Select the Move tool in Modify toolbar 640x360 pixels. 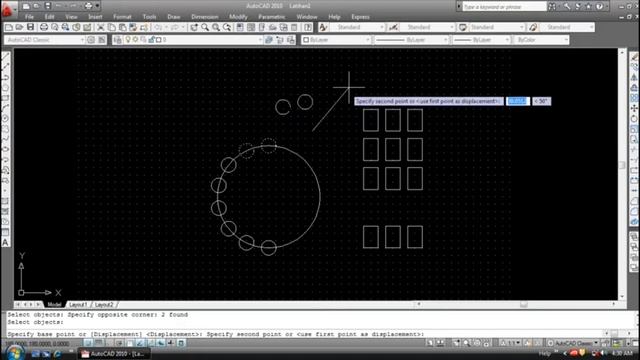pyautogui.click(x=634, y=108)
